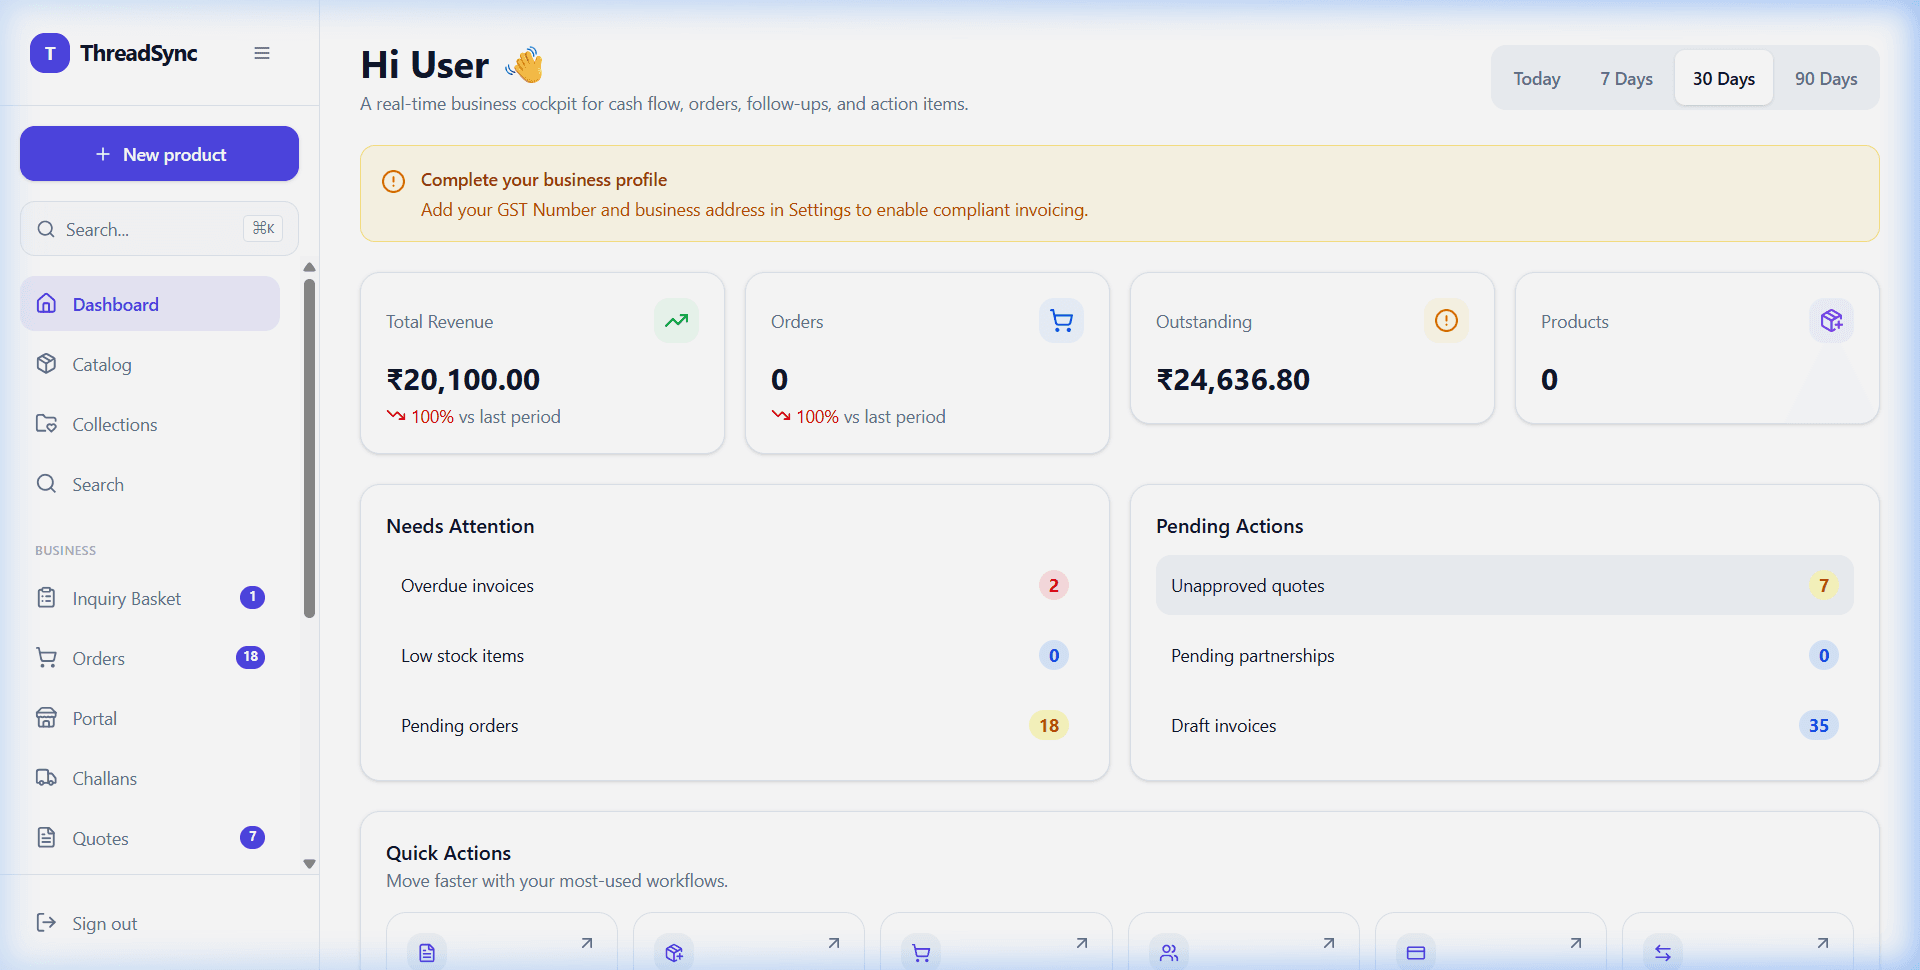
Task: Click the swap arrows quick action icon
Action: tap(1663, 953)
